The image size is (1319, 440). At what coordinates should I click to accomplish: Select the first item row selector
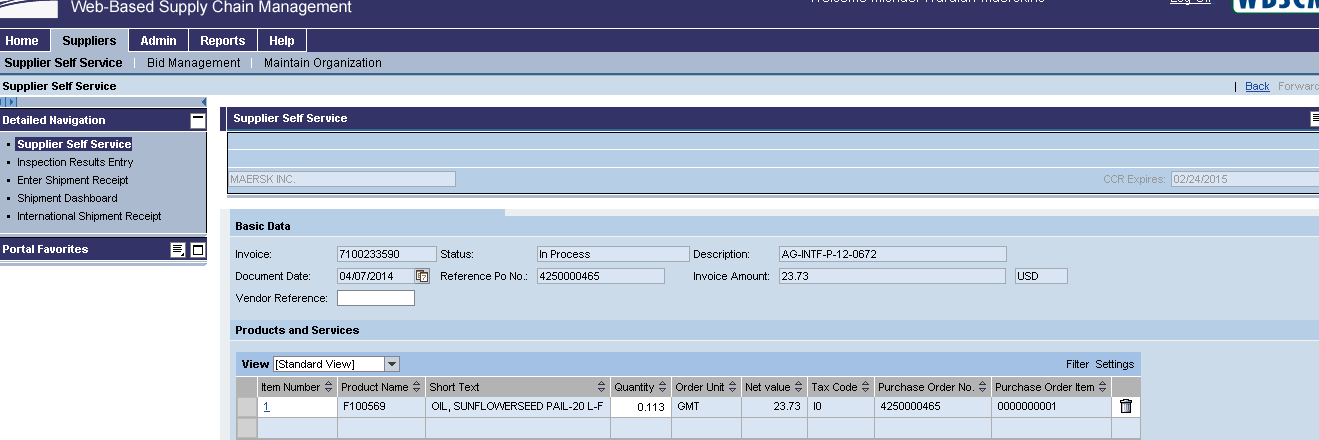click(246, 407)
